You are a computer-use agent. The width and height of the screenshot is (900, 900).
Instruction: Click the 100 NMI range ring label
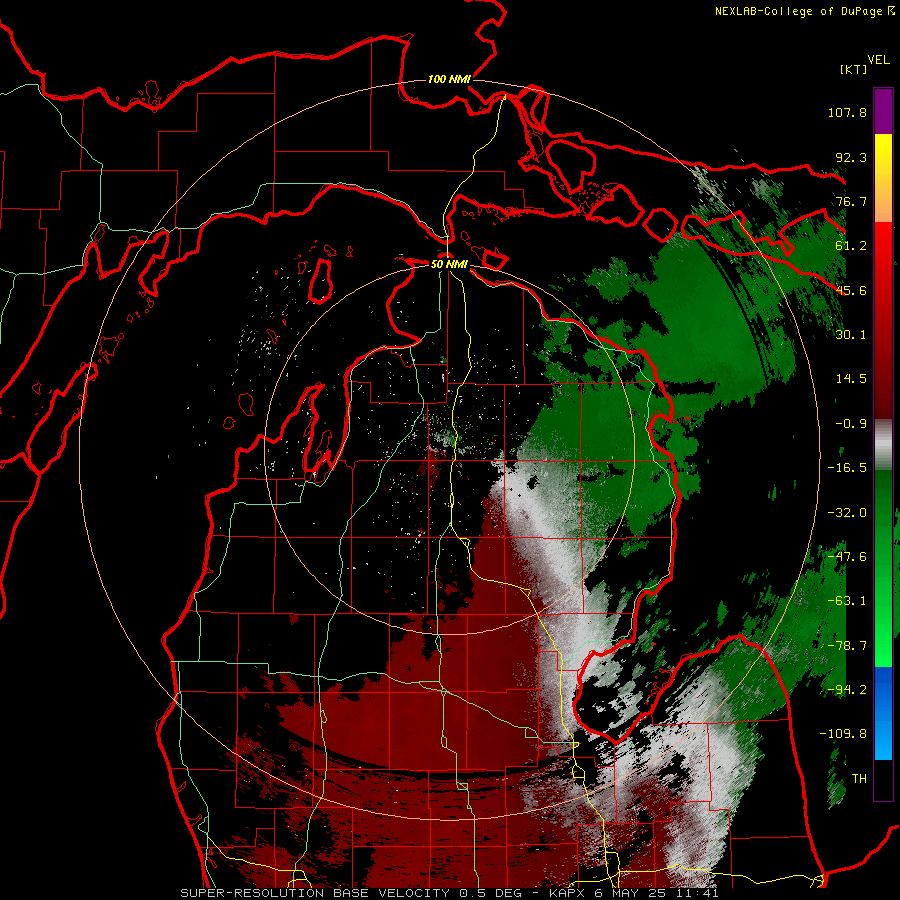tap(449, 79)
